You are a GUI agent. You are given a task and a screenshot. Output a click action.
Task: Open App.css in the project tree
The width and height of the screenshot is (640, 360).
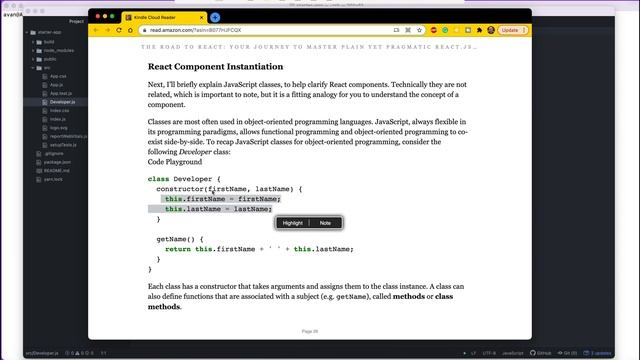[58, 76]
